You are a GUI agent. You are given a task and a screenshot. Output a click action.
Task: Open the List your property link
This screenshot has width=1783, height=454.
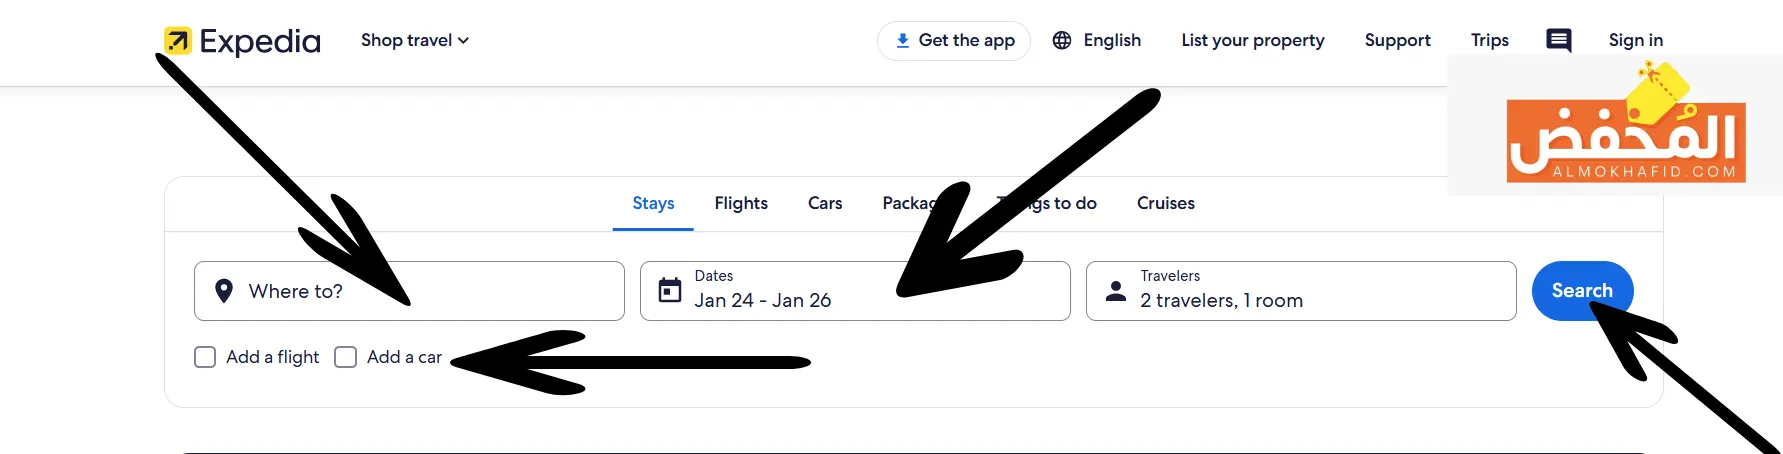tap(1253, 40)
